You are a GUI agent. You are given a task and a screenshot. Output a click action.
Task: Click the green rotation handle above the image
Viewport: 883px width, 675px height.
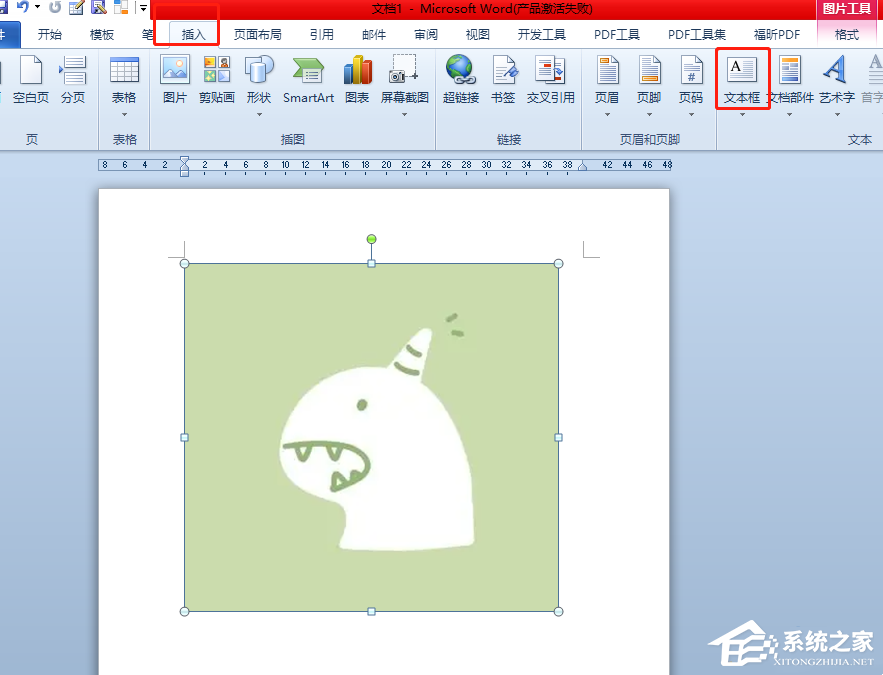(371, 239)
